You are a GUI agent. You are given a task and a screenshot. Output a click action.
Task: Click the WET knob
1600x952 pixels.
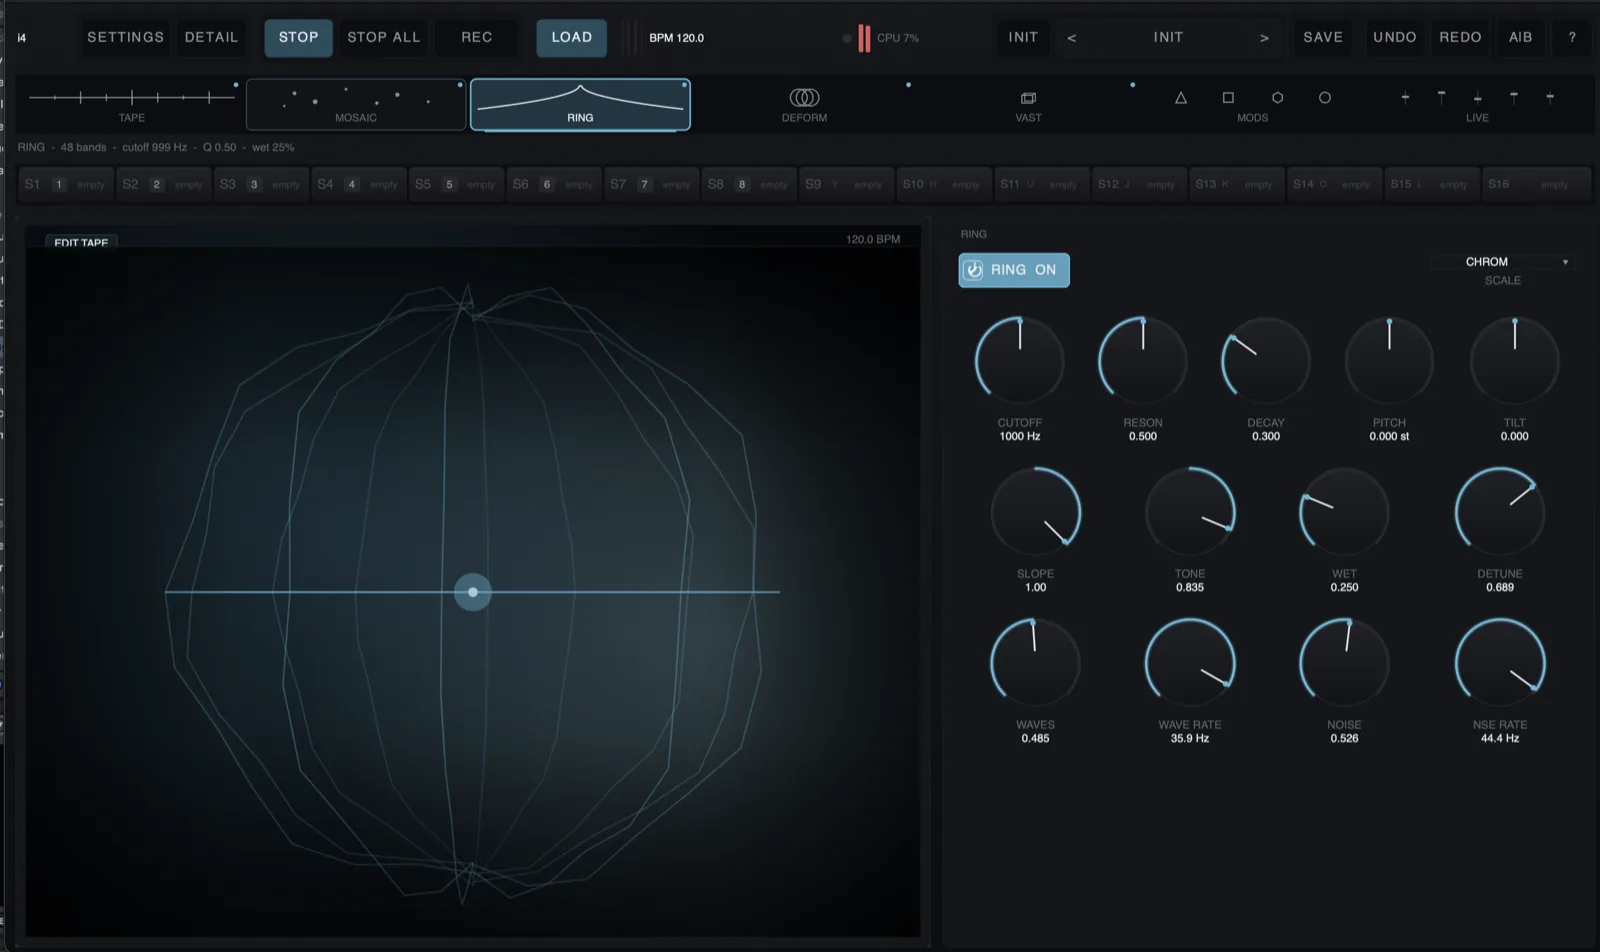[1344, 512]
